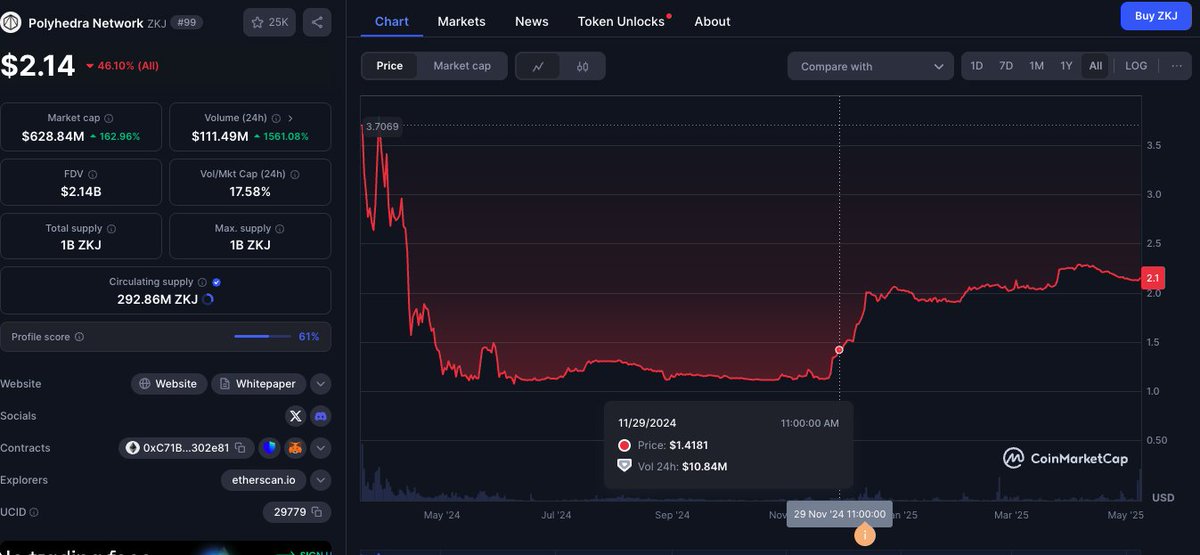The image size is (1200, 555).
Task: Copy the UCID 29779 value
Action: 316,512
